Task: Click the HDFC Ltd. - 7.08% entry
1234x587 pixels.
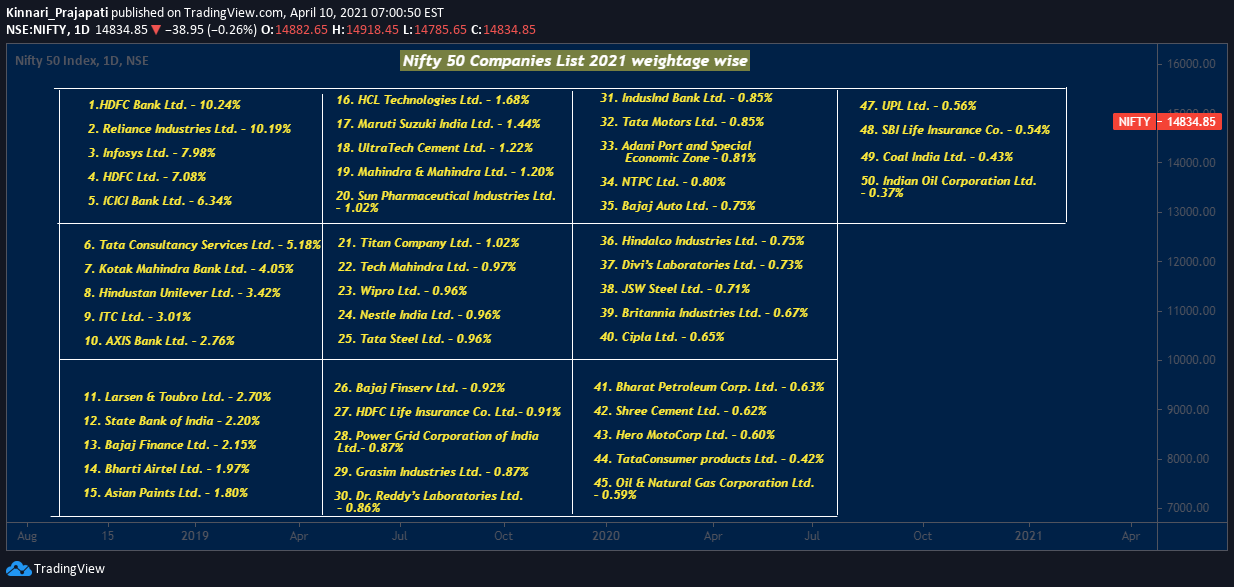Action: click(x=147, y=177)
